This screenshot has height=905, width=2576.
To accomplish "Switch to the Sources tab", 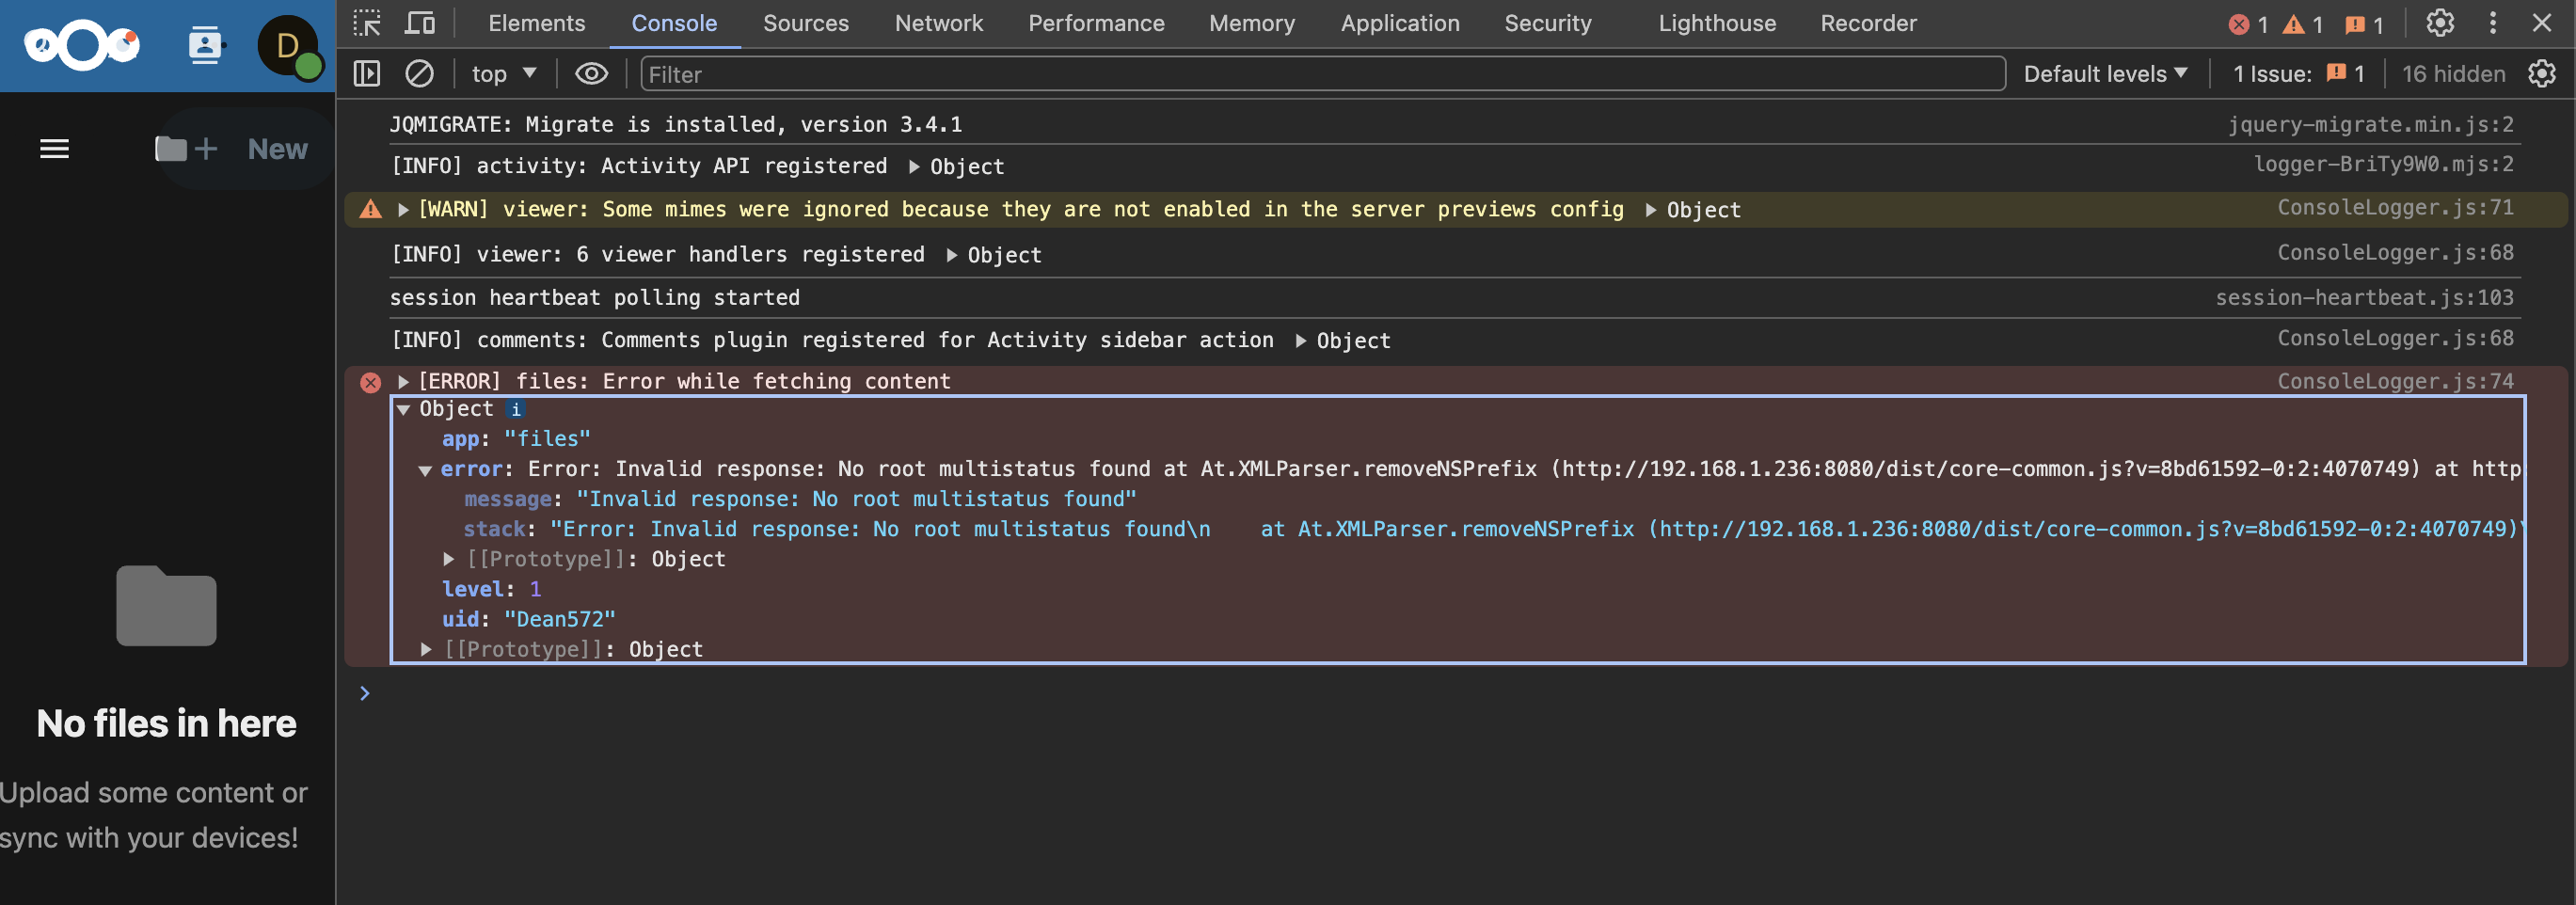I will click(x=805, y=23).
